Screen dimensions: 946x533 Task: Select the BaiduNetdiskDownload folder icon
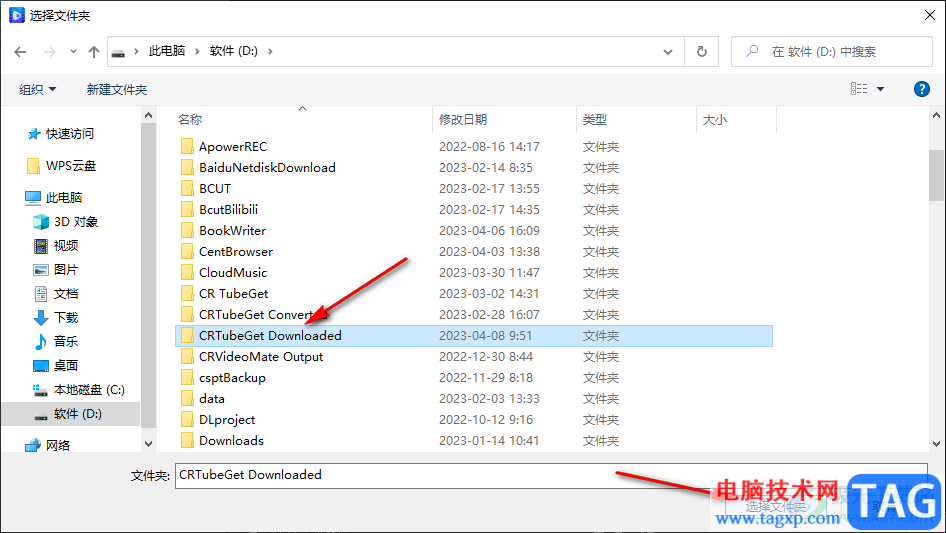coord(187,168)
